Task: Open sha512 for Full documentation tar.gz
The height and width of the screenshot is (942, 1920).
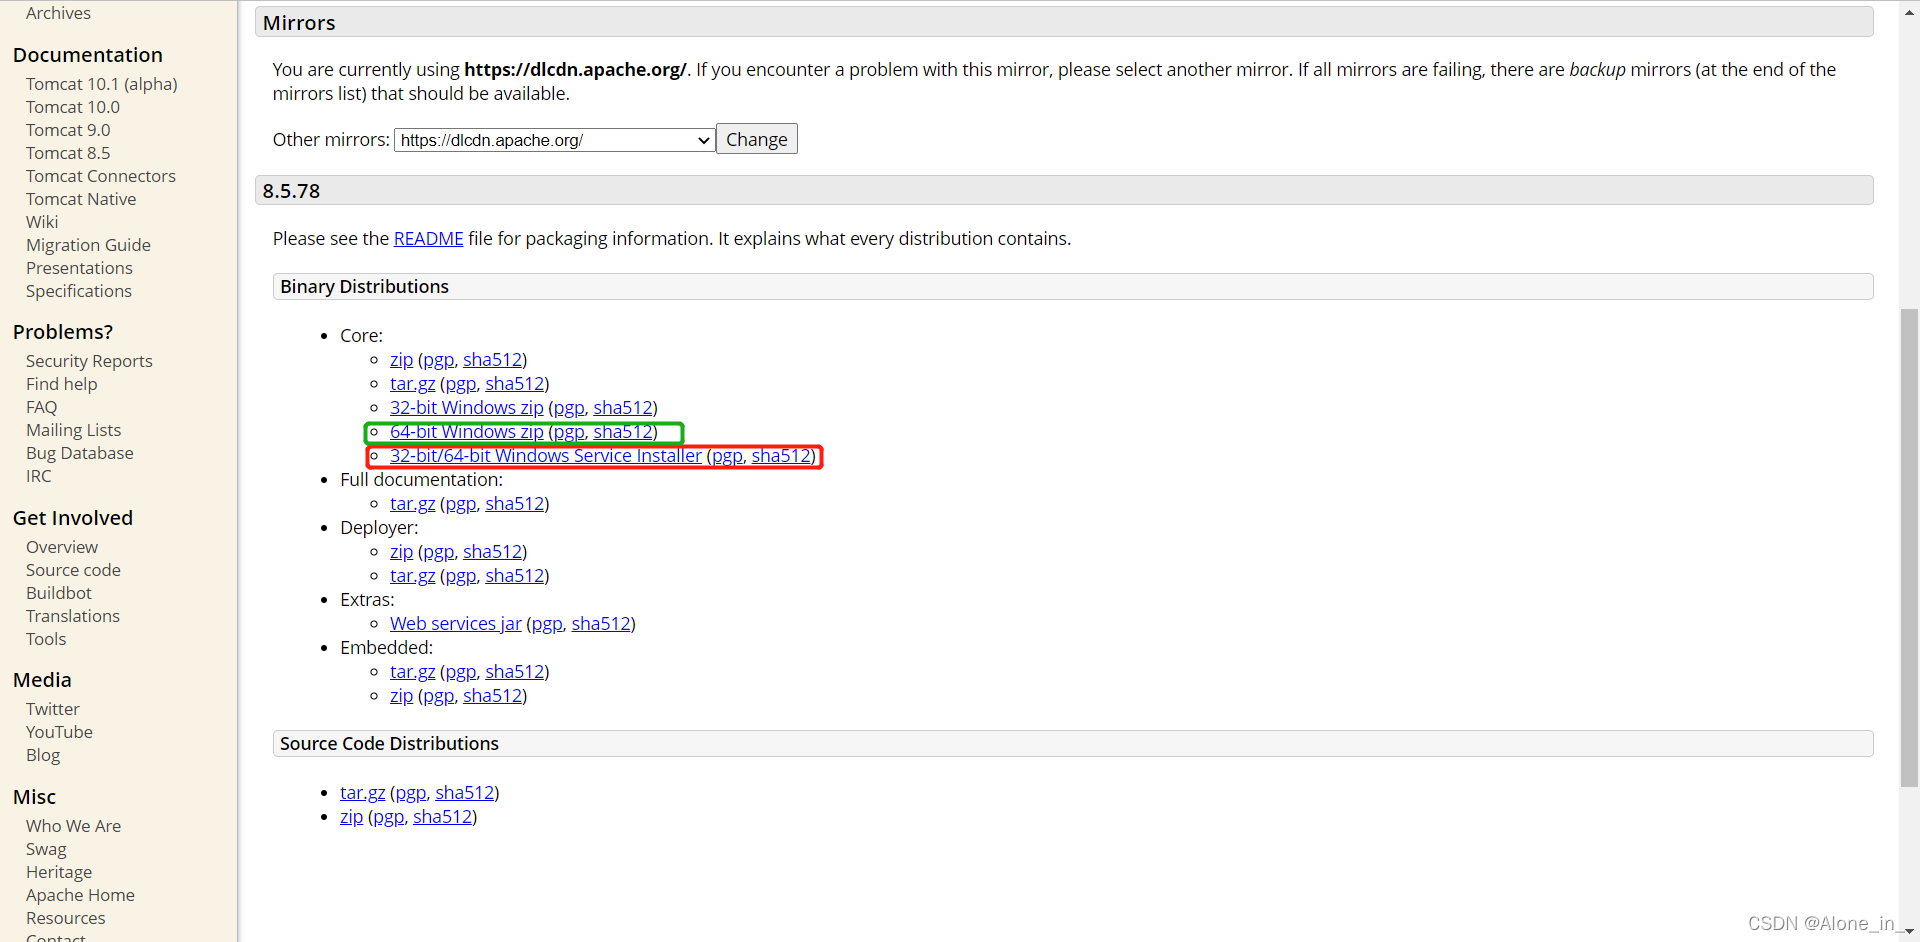Action: [515, 504]
